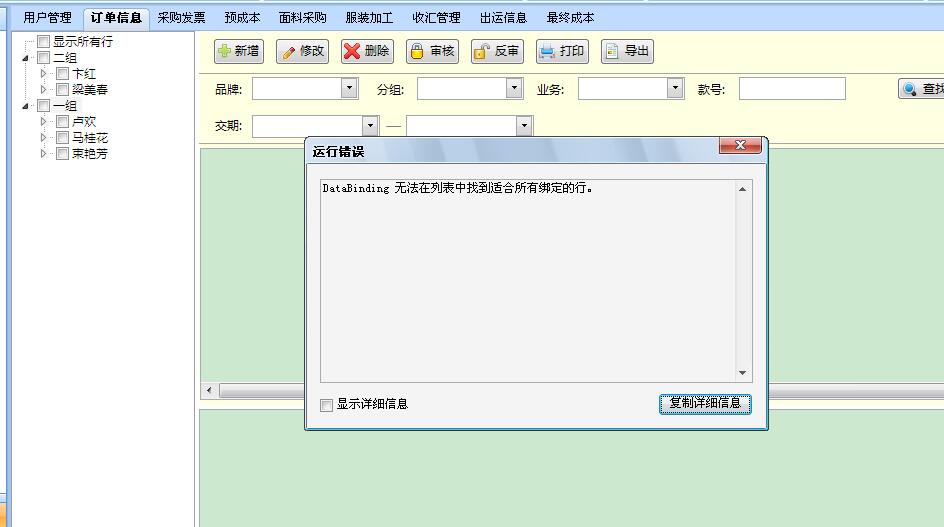Click the error message scrollbar down arrow

[742, 373]
